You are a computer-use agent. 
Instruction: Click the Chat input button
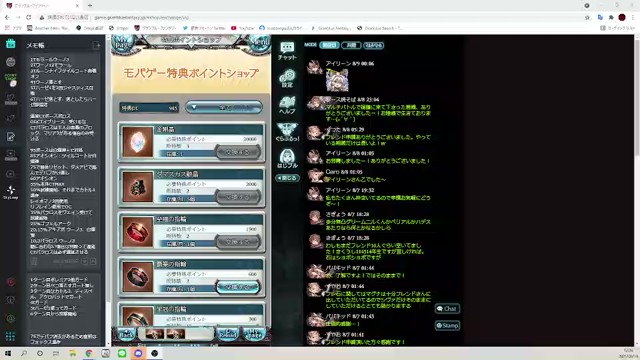pos(447,309)
